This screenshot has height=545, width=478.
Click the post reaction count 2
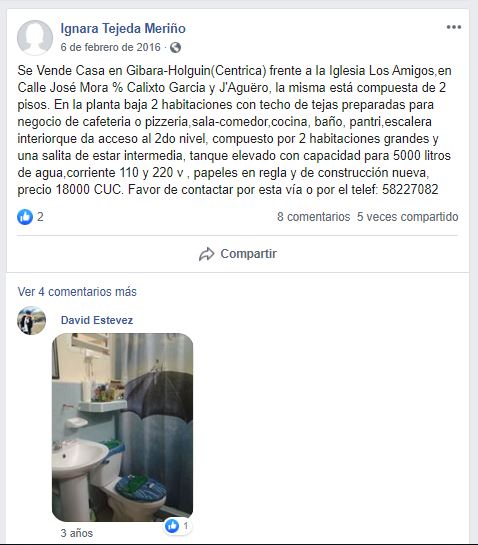(x=40, y=217)
